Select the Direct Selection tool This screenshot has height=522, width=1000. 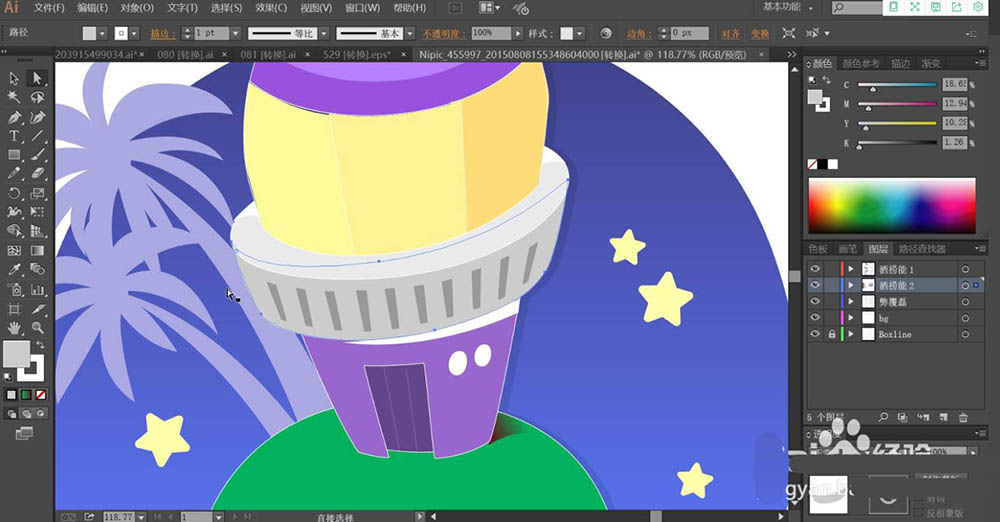coord(37,78)
